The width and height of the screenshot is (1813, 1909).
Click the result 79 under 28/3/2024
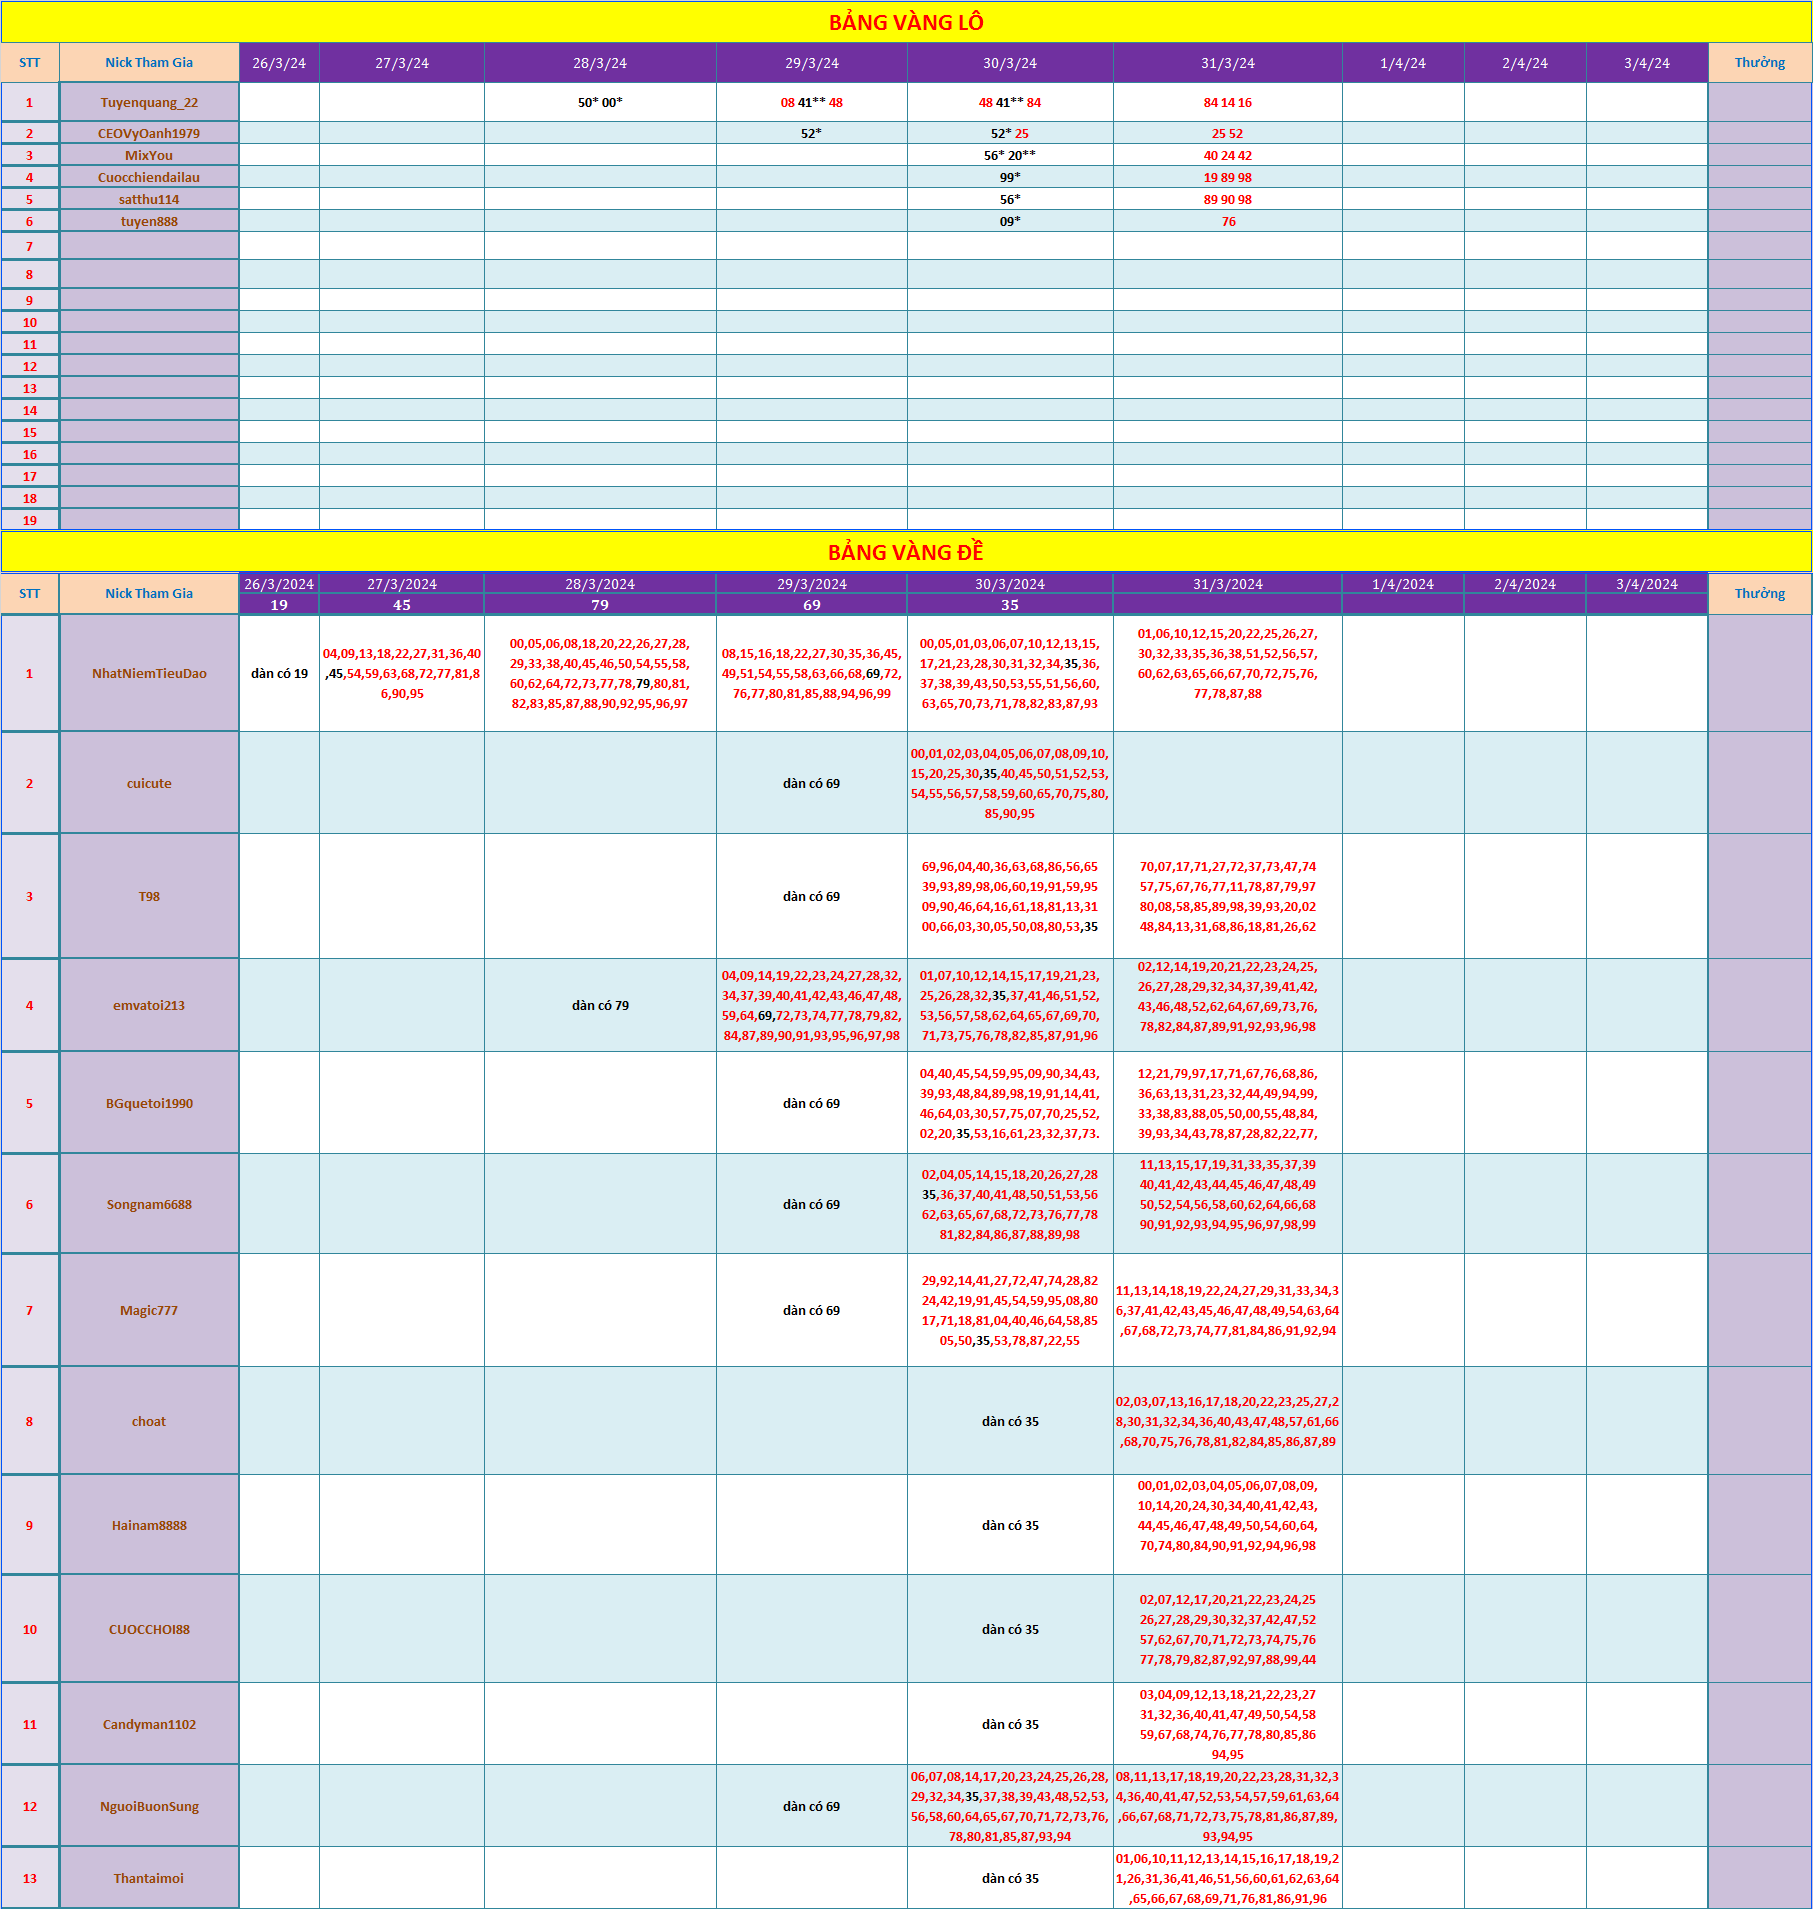[600, 604]
